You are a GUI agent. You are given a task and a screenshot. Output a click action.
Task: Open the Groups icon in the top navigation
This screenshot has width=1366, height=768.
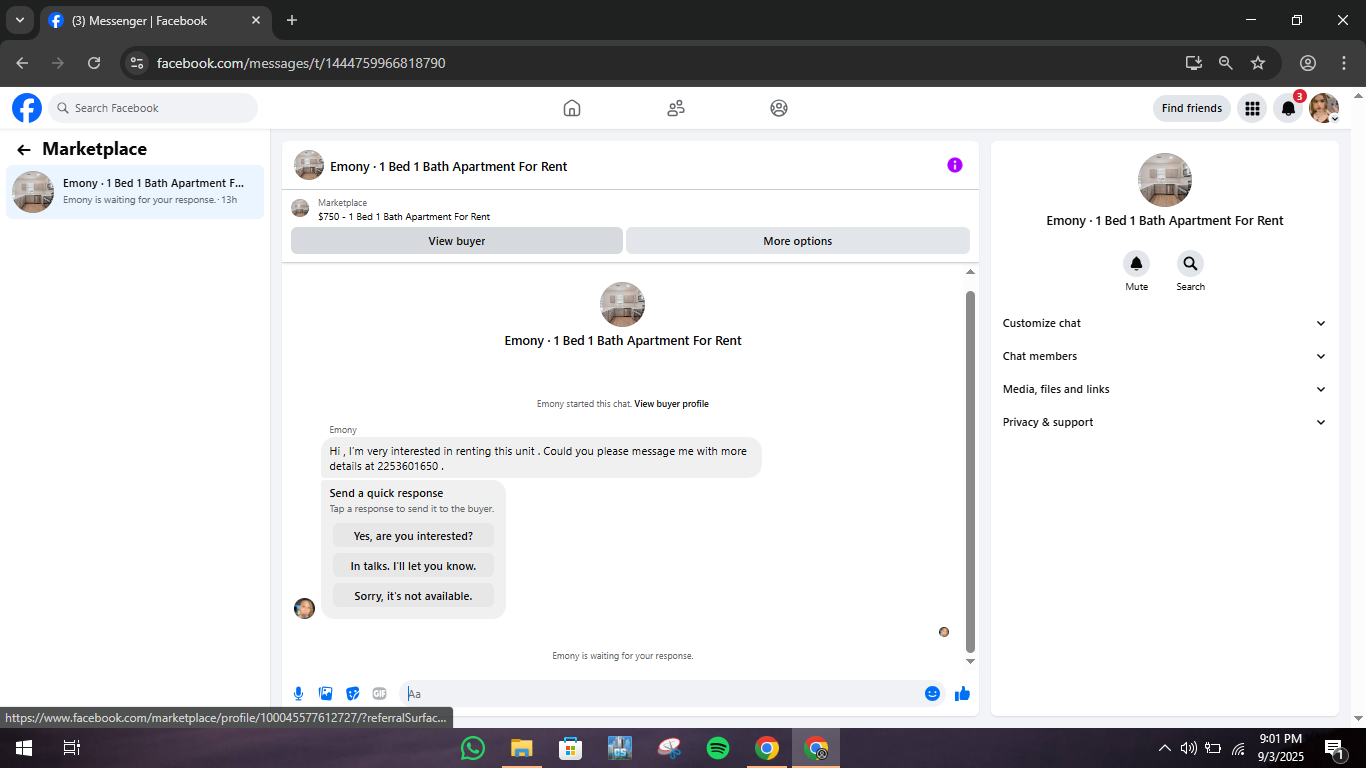click(779, 108)
